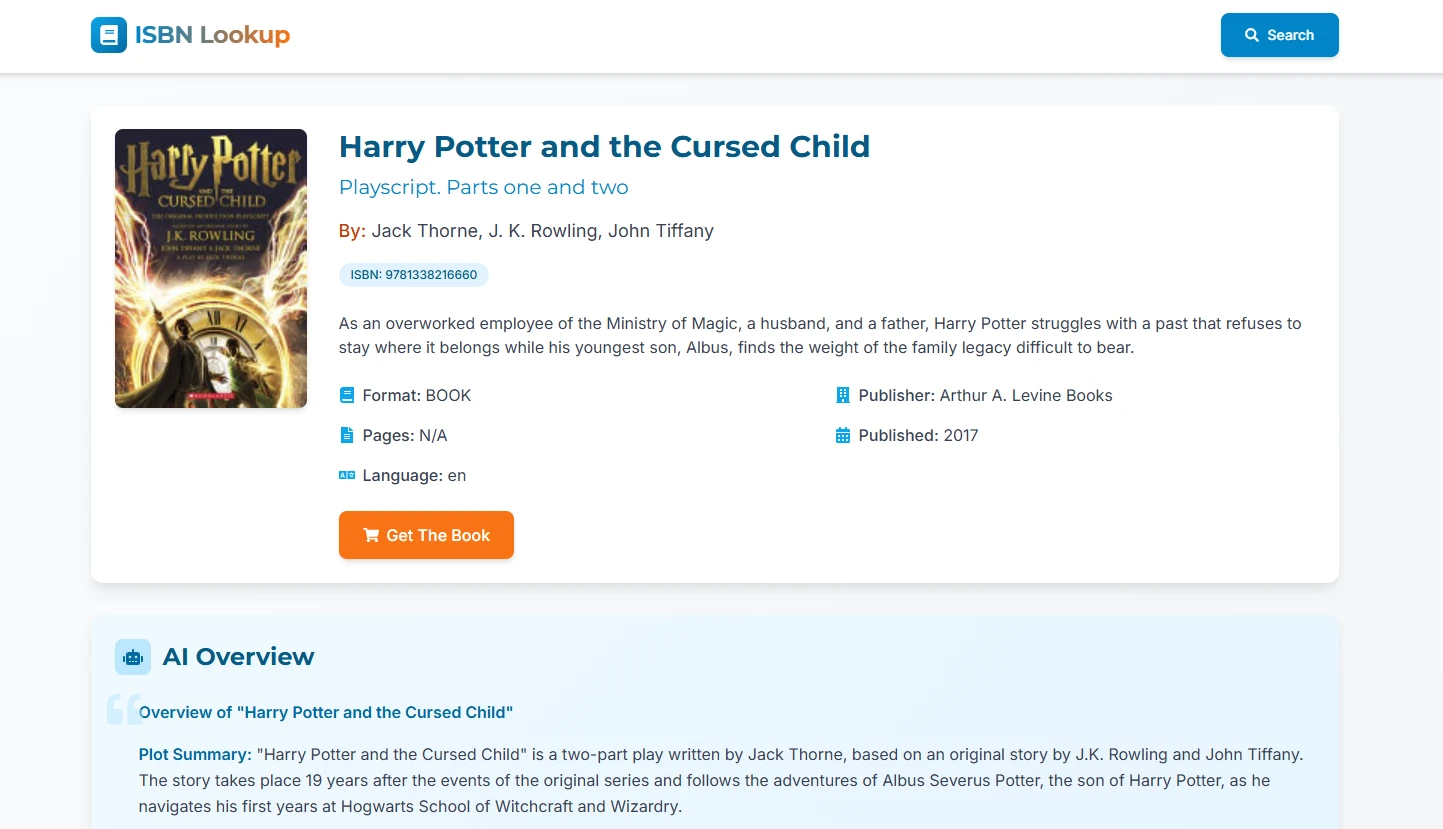Click the AI Overview heading
1443x829 pixels.
[x=238, y=657]
